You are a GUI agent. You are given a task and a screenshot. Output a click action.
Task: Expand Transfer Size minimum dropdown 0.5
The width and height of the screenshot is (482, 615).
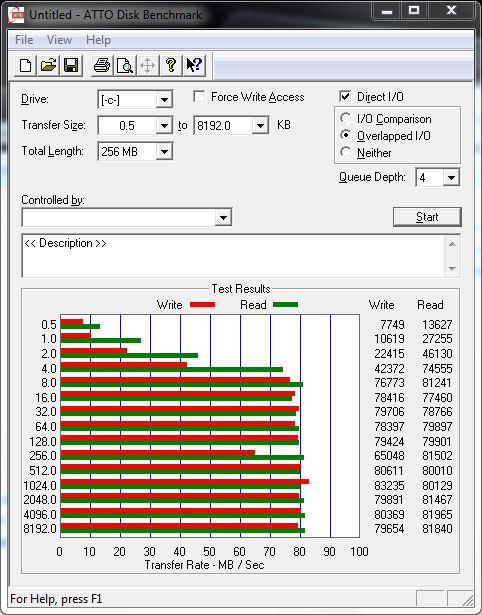(164, 126)
